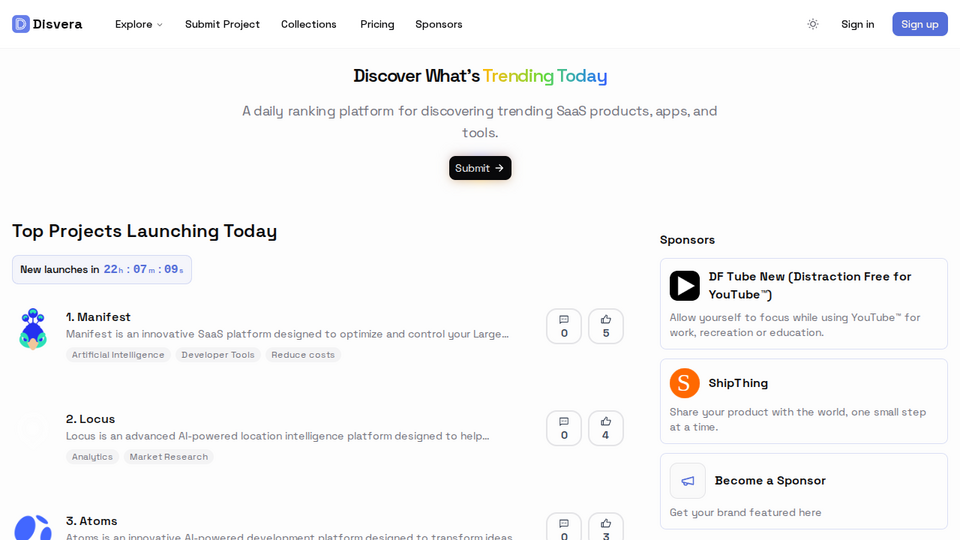960x540 pixels.
Task: Expand the Explore dropdown menu
Action: (138, 24)
